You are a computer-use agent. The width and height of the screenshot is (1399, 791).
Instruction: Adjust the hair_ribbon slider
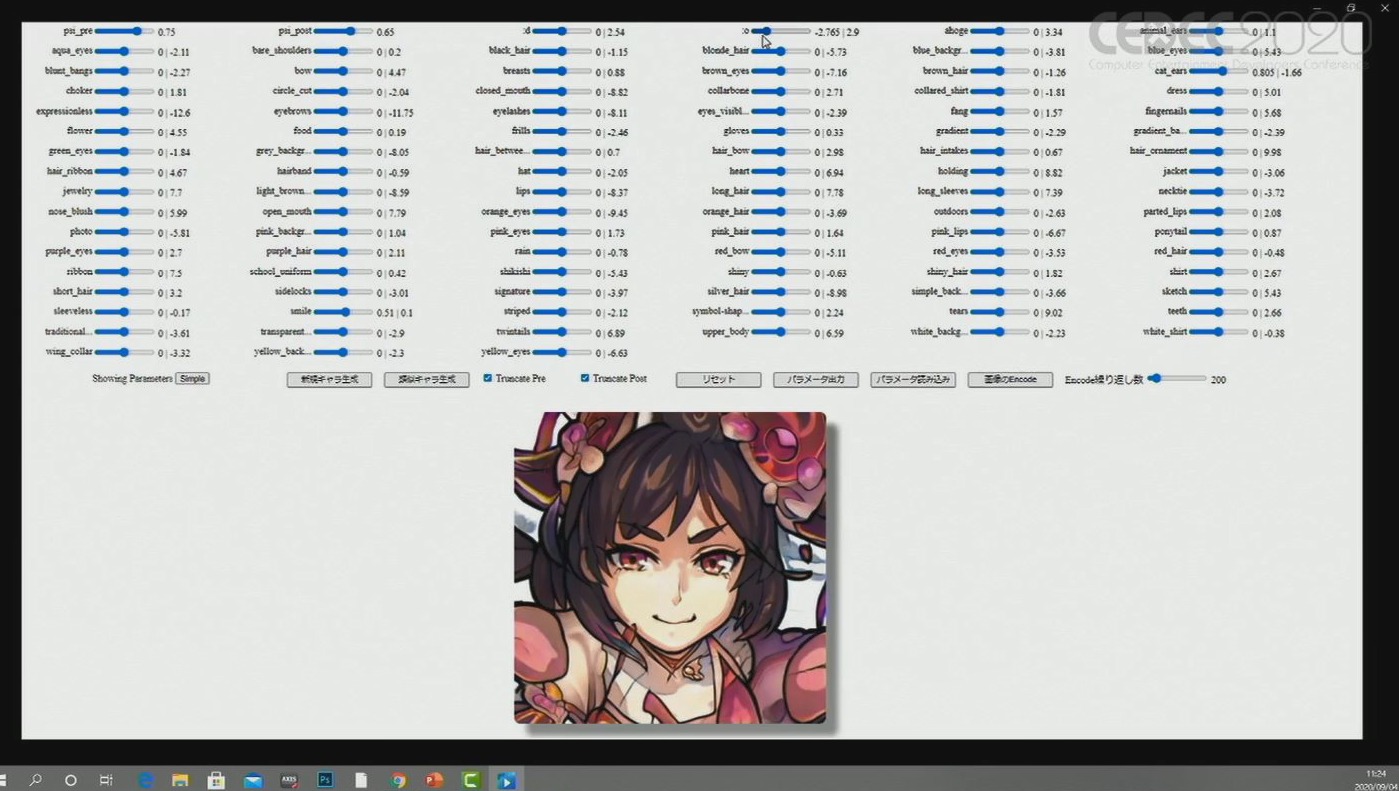click(x=124, y=171)
